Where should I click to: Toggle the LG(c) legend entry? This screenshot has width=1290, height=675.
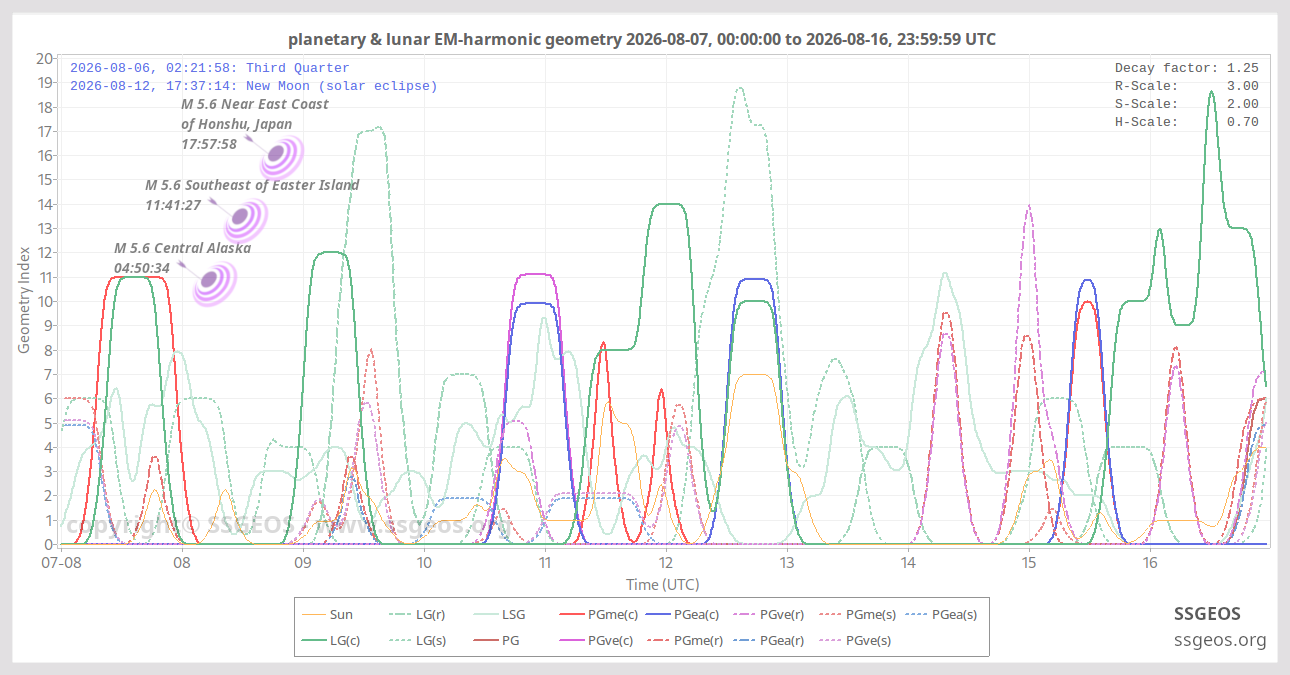[331, 640]
